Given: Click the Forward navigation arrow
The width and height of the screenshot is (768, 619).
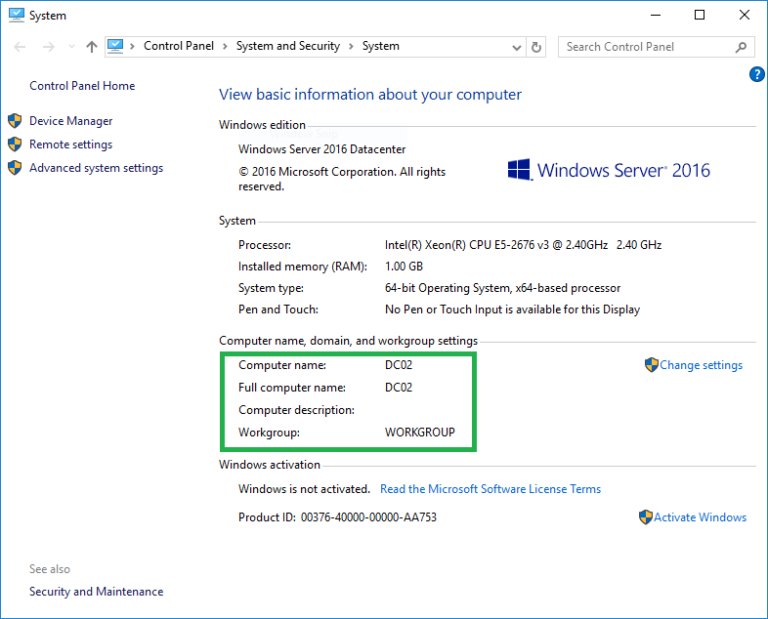Looking at the screenshot, I should point(47,47).
